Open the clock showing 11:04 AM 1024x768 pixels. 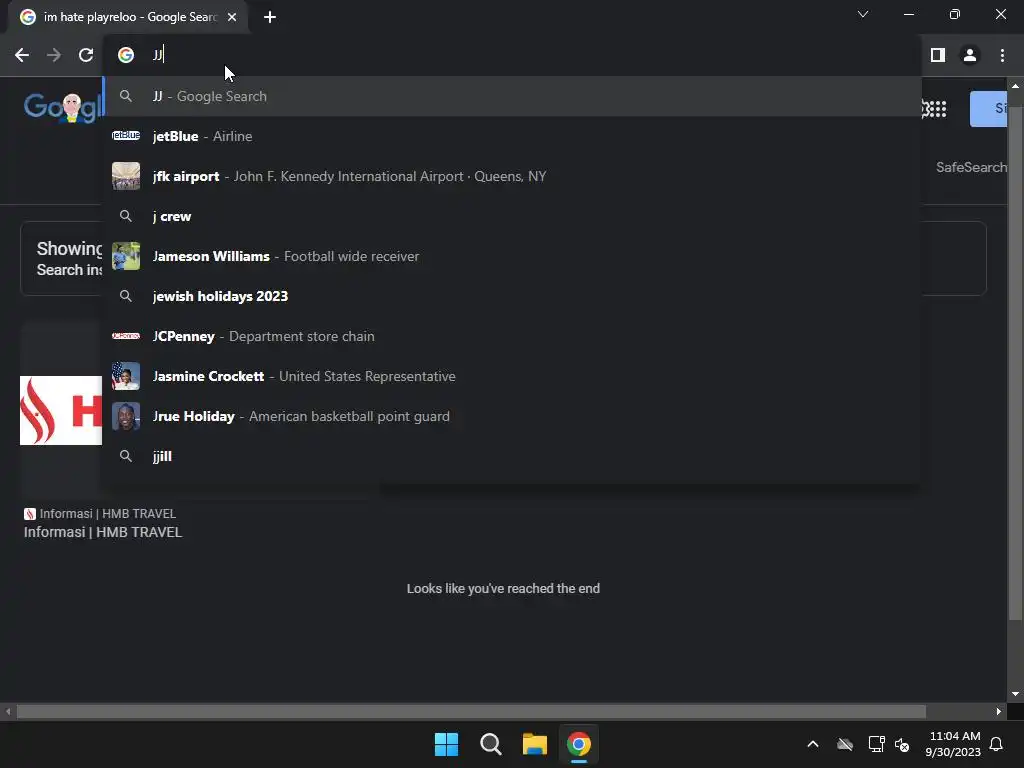(x=953, y=744)
